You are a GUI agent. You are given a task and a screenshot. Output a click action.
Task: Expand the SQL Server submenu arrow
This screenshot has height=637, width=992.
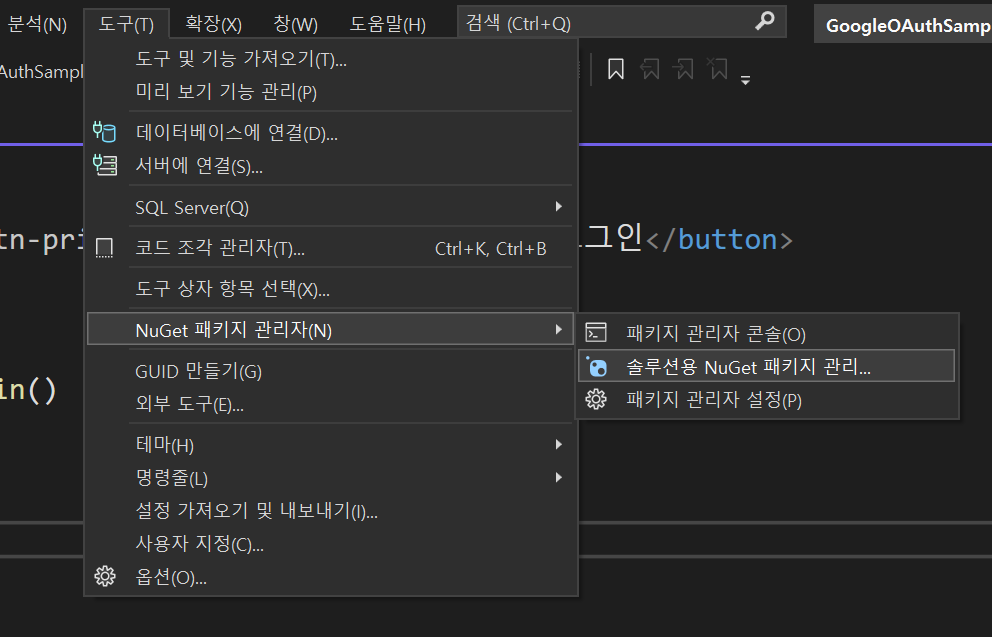[558, 206]
